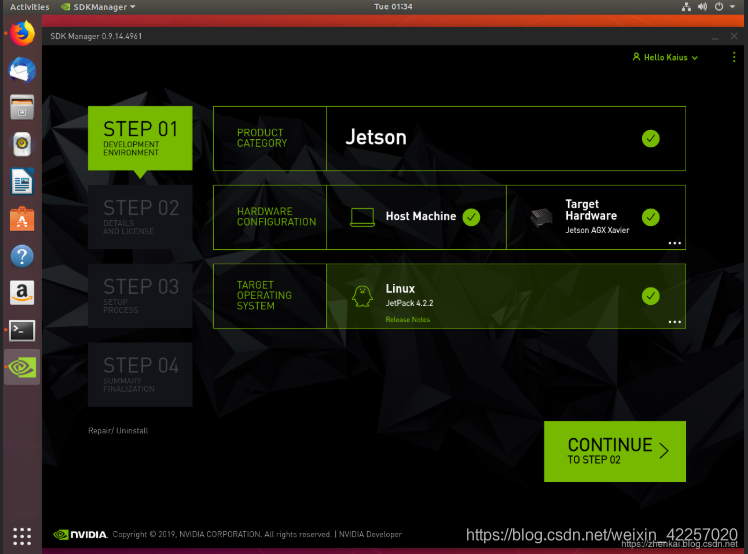Click the Linux penguin icon

(x=362, y=296)
